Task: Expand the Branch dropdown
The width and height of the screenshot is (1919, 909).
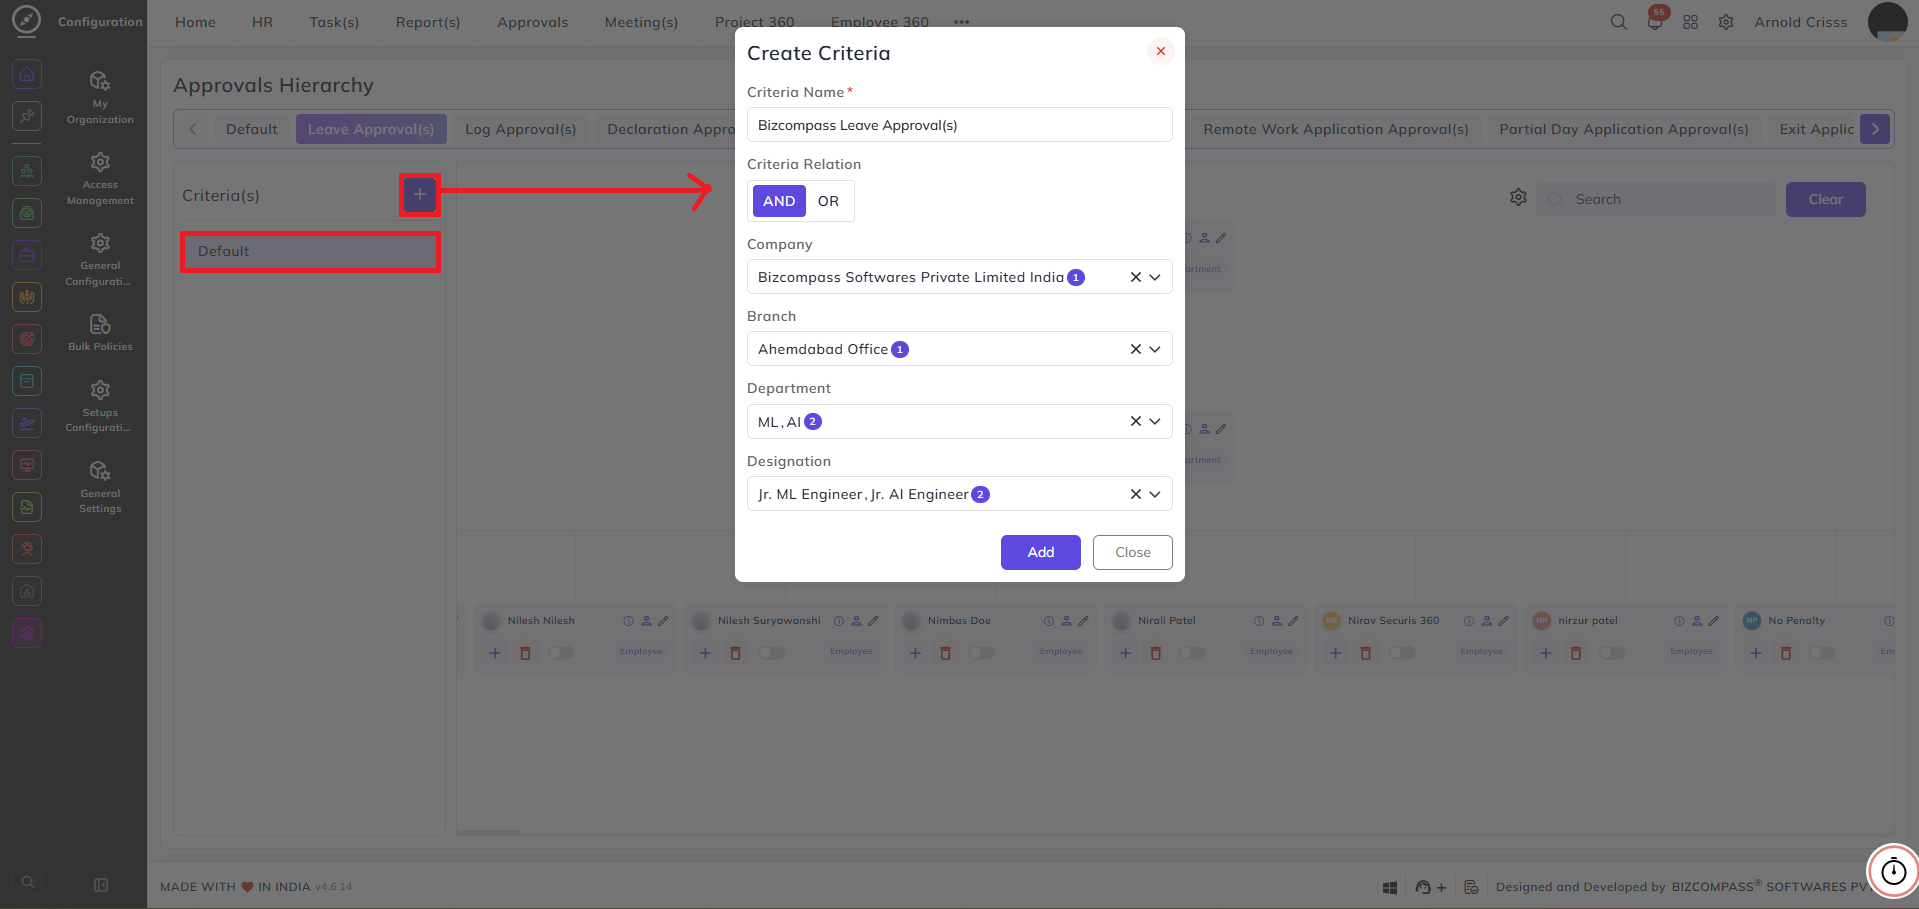Action: [1155, 349]
